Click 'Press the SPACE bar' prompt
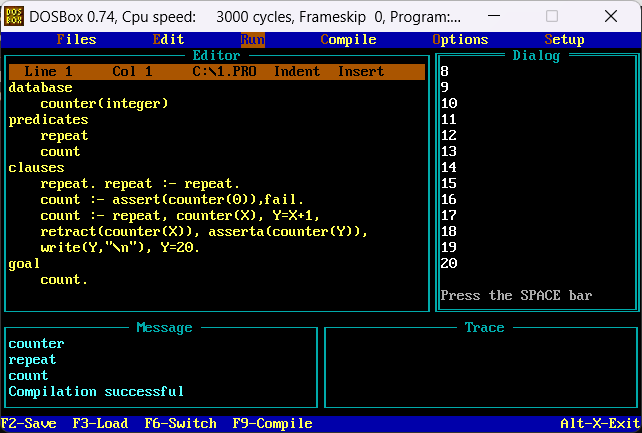Screen dimensions: 642x433 pos(516,295)
